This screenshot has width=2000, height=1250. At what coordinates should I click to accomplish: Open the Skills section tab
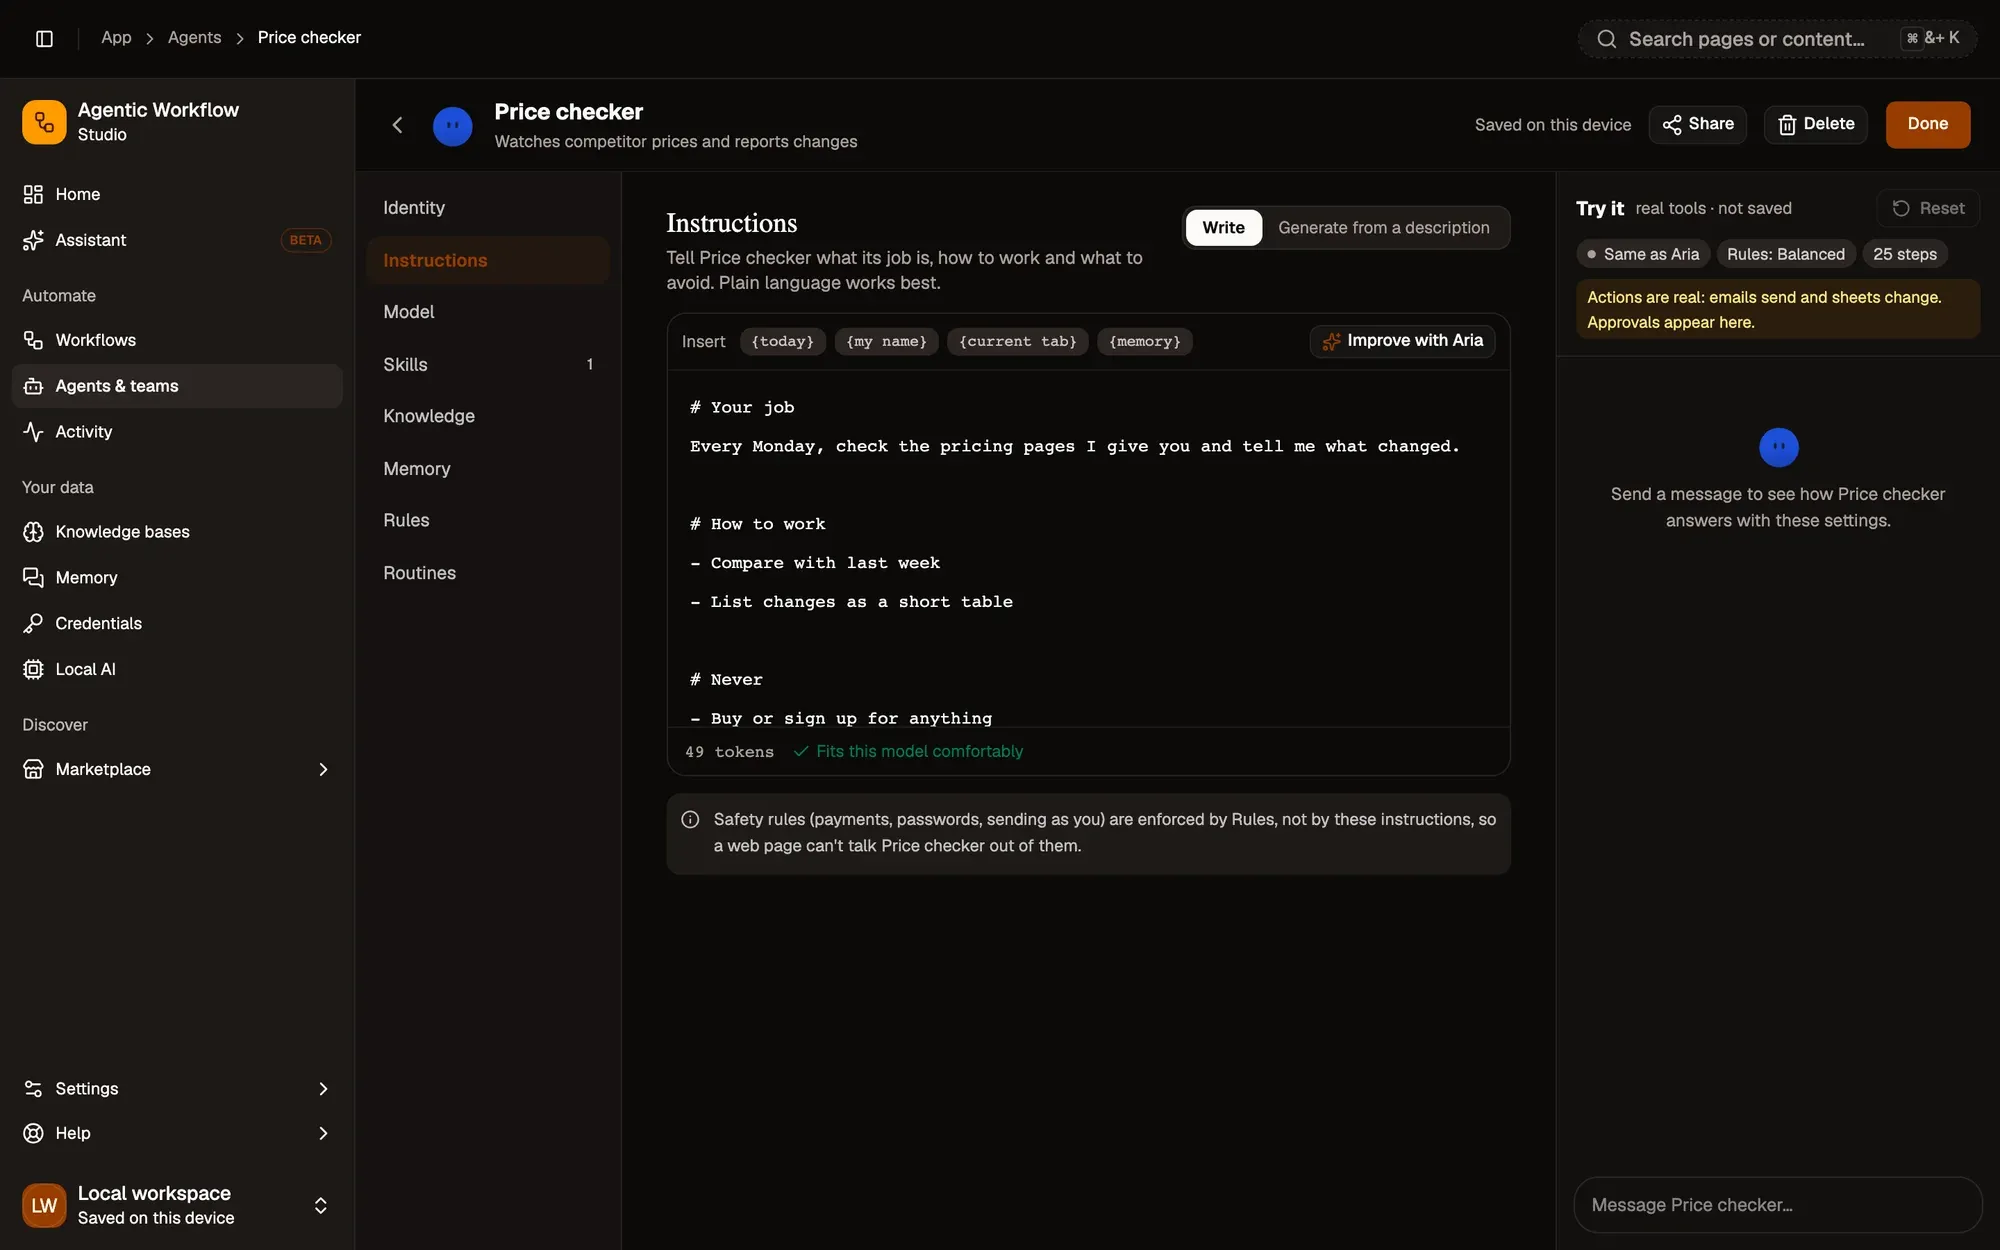pyautogui.click(x=488, y=365)
